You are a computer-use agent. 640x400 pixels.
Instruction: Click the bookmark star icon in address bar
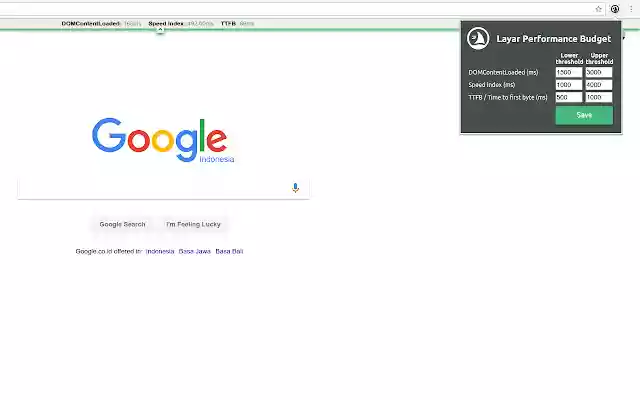598,9
